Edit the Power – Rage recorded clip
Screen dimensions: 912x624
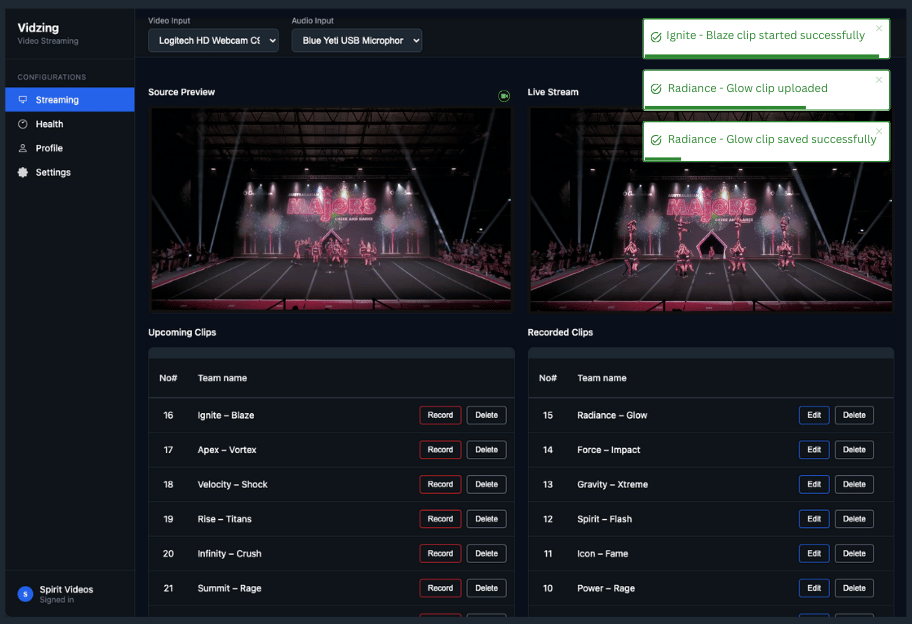[x=814, y=588]
